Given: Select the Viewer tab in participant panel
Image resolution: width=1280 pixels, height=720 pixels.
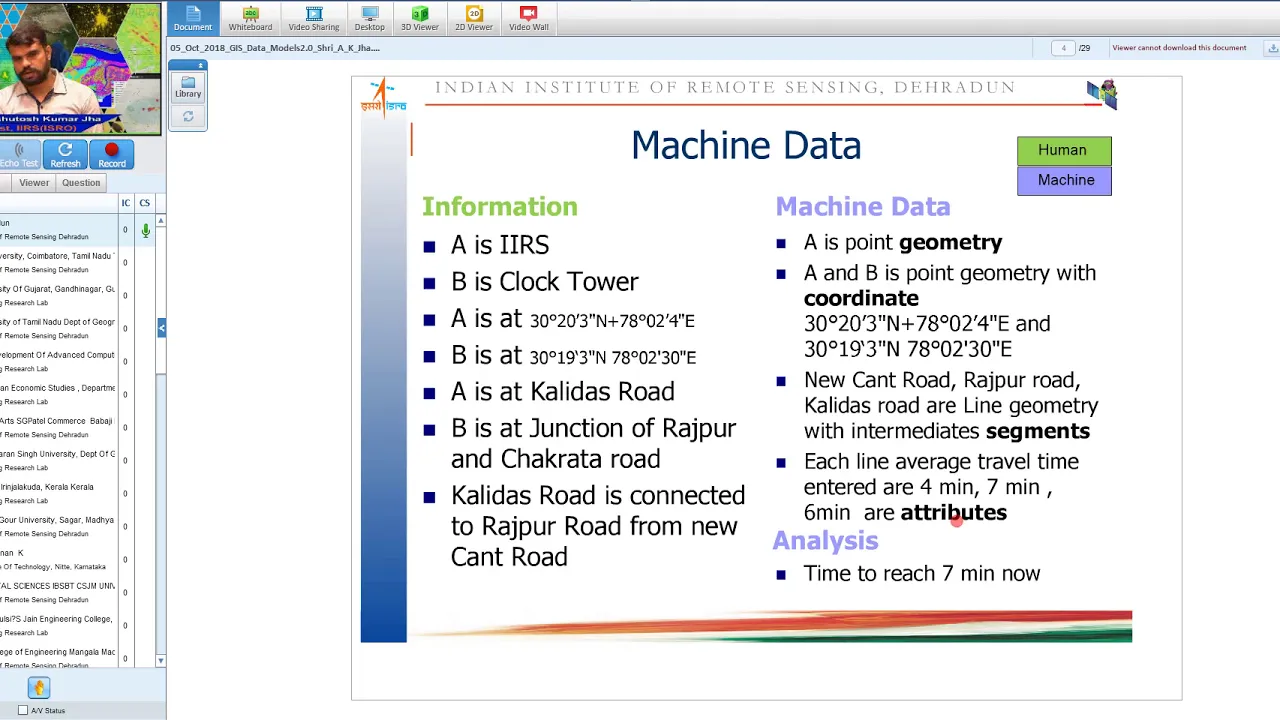Looking at the screenshot, I should (x=34, y=183).
